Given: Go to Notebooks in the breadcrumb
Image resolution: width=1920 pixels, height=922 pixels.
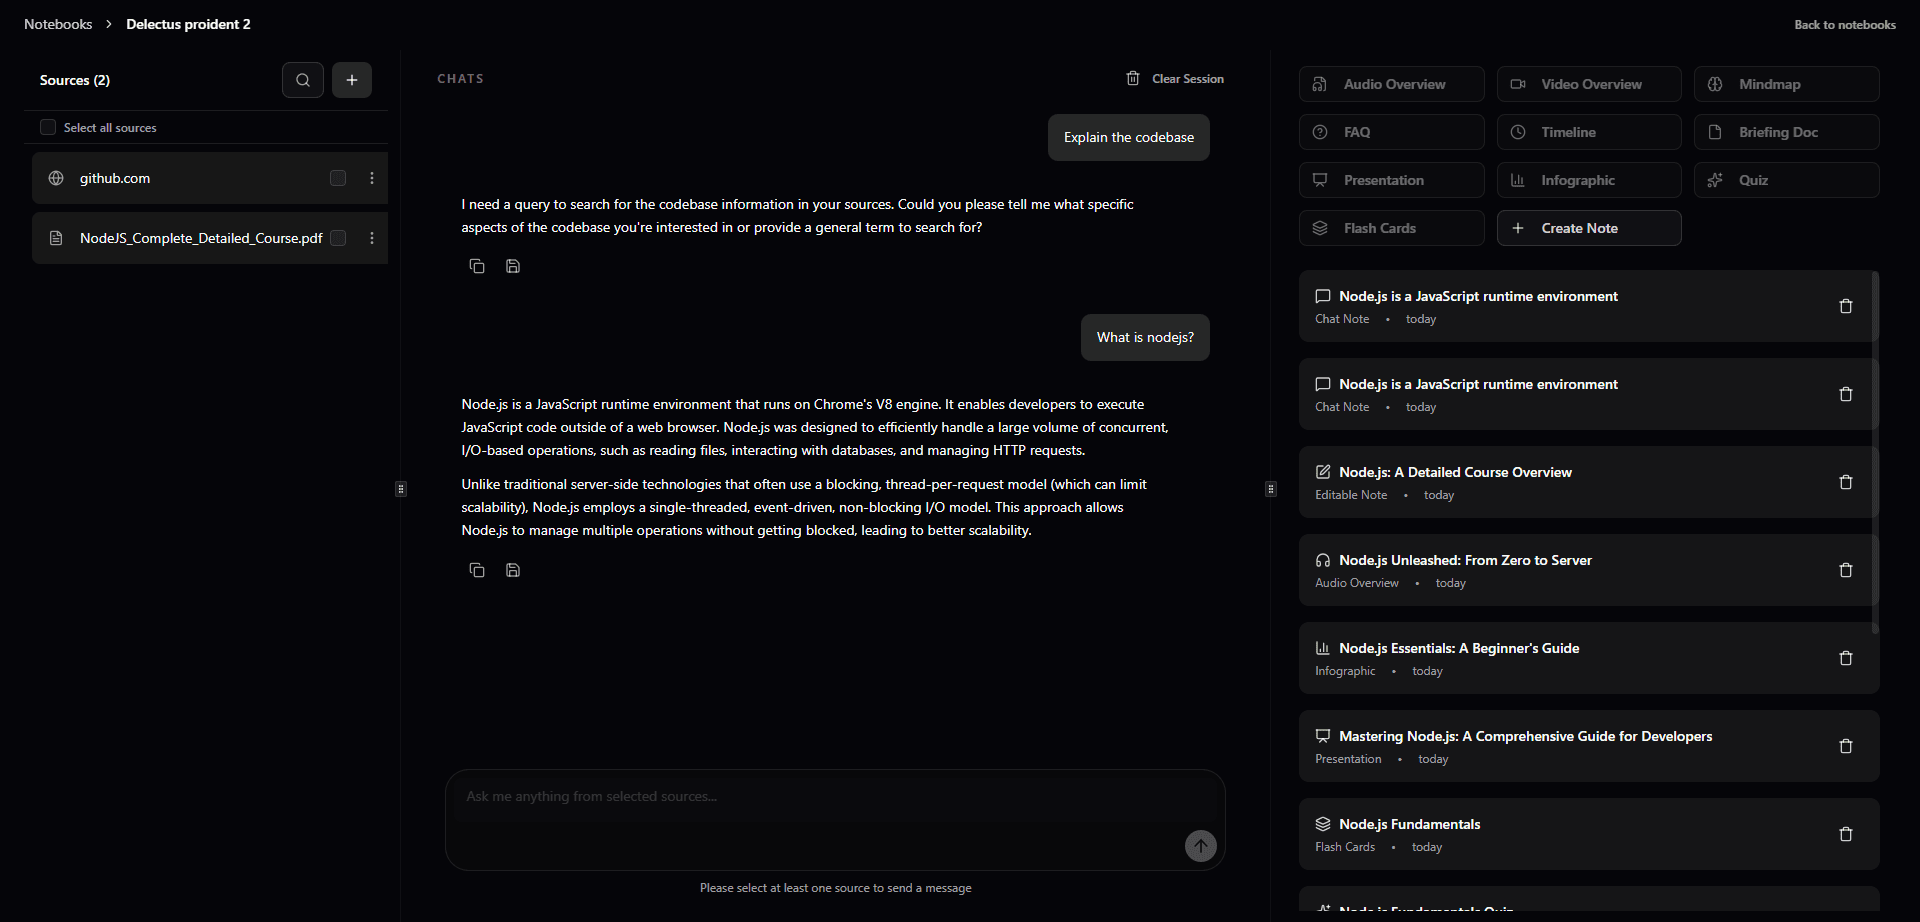Looking at the screenshot, I should [58, 24].
